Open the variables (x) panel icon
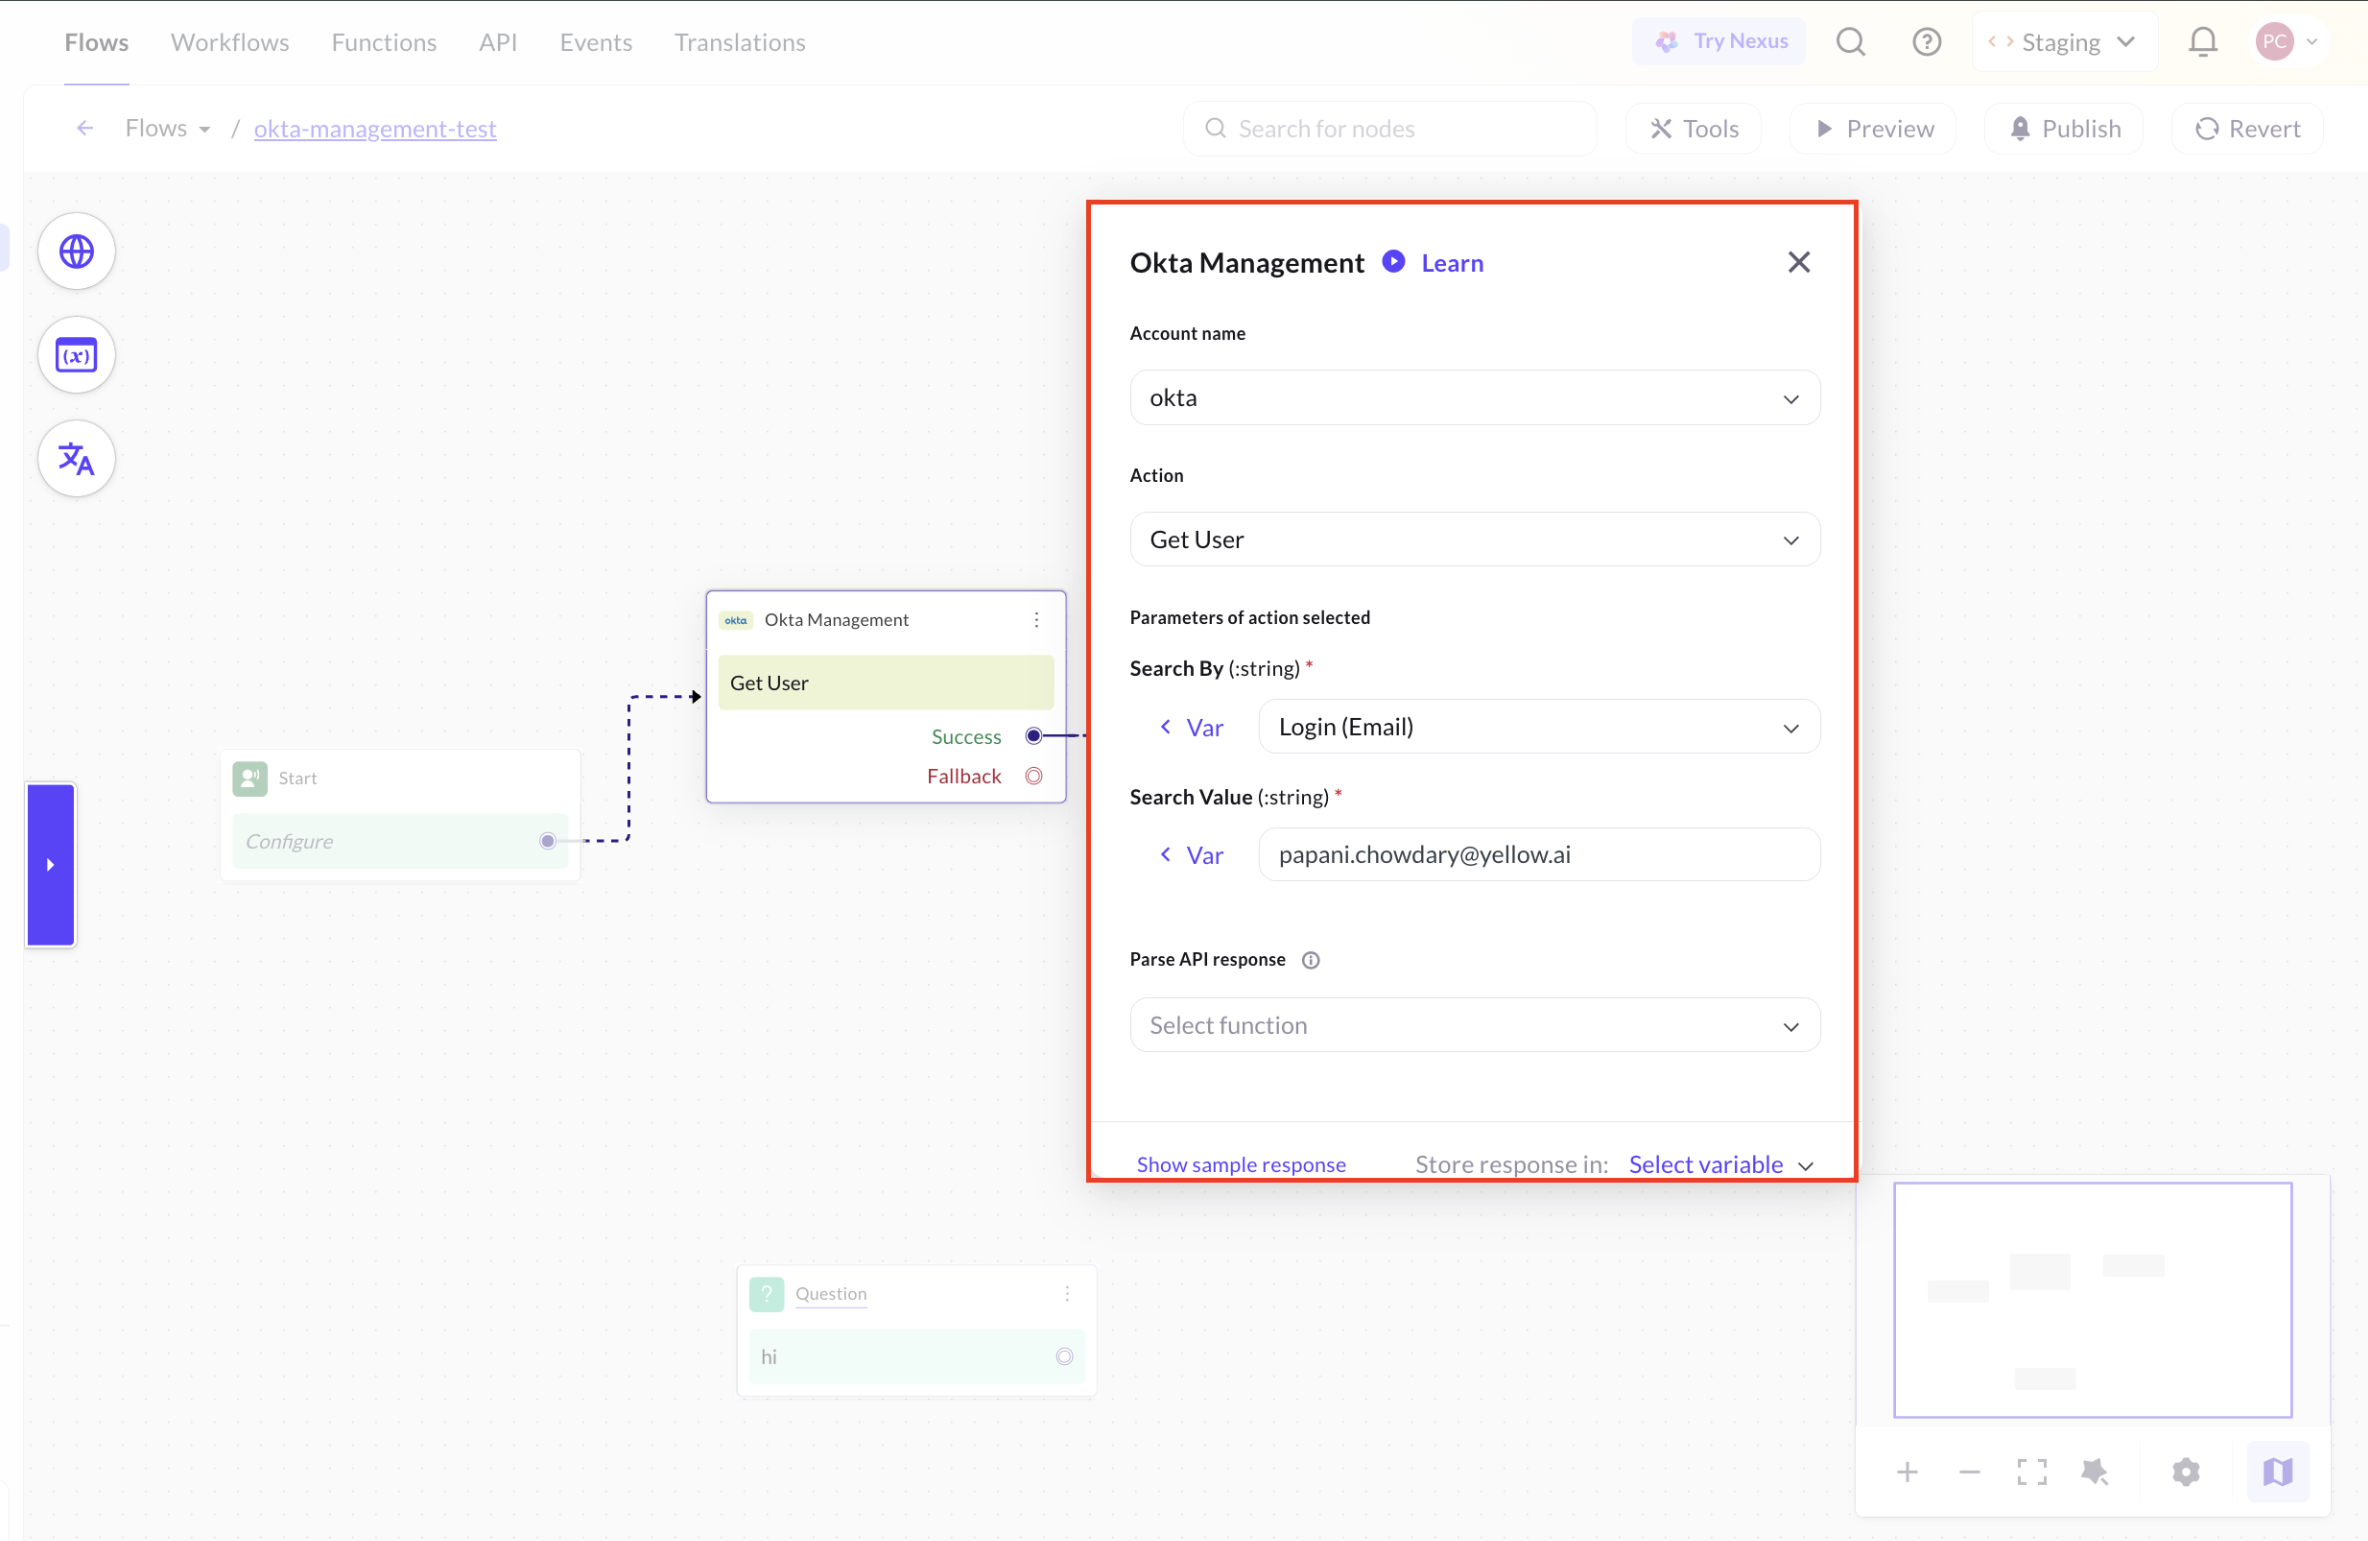The width and height of the screenshot is (2368, 1541). tap(76, 355)
